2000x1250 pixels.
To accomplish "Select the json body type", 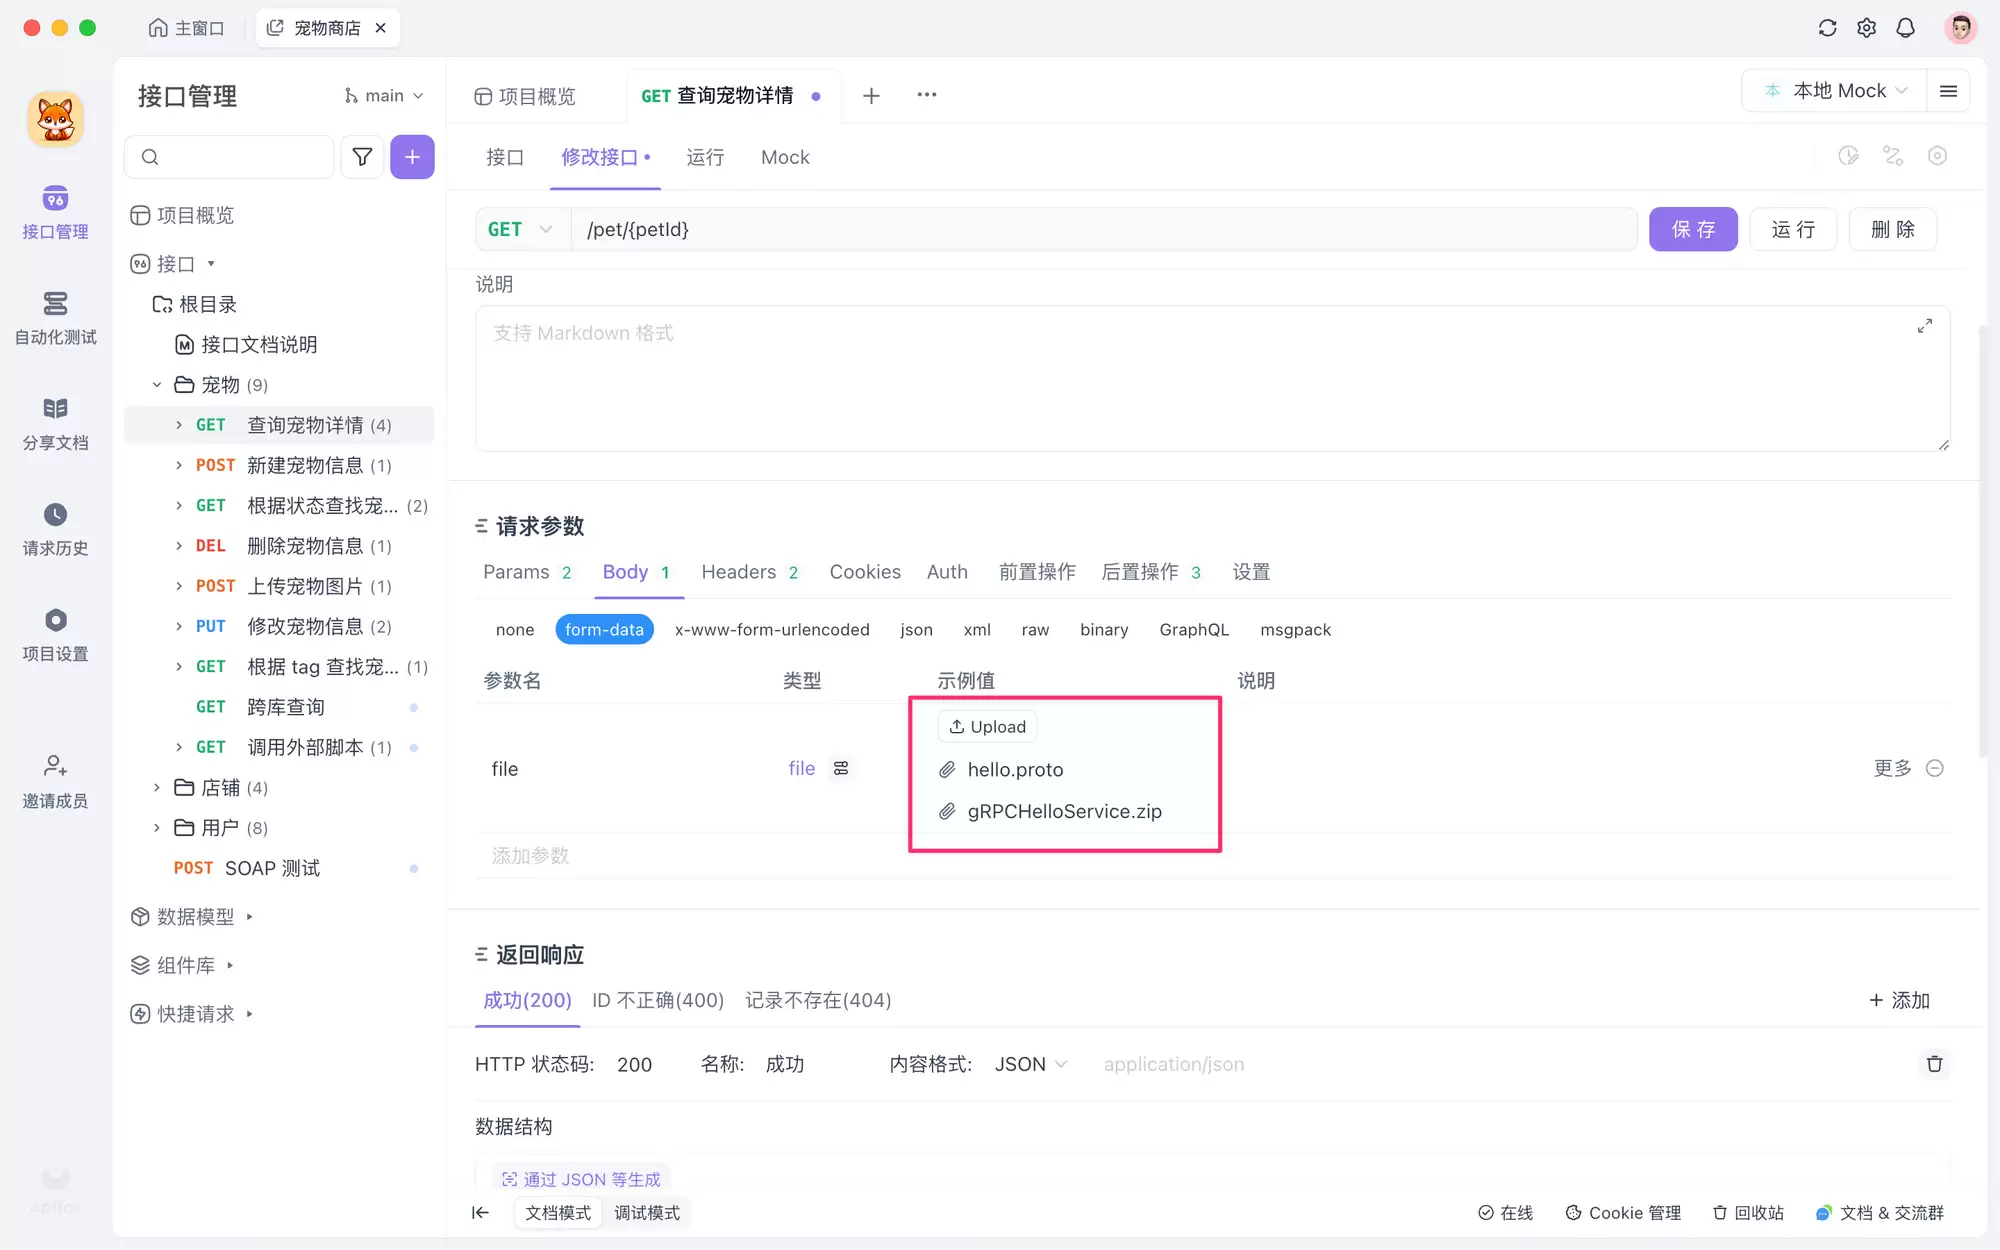I will click(x=916, y=629).
